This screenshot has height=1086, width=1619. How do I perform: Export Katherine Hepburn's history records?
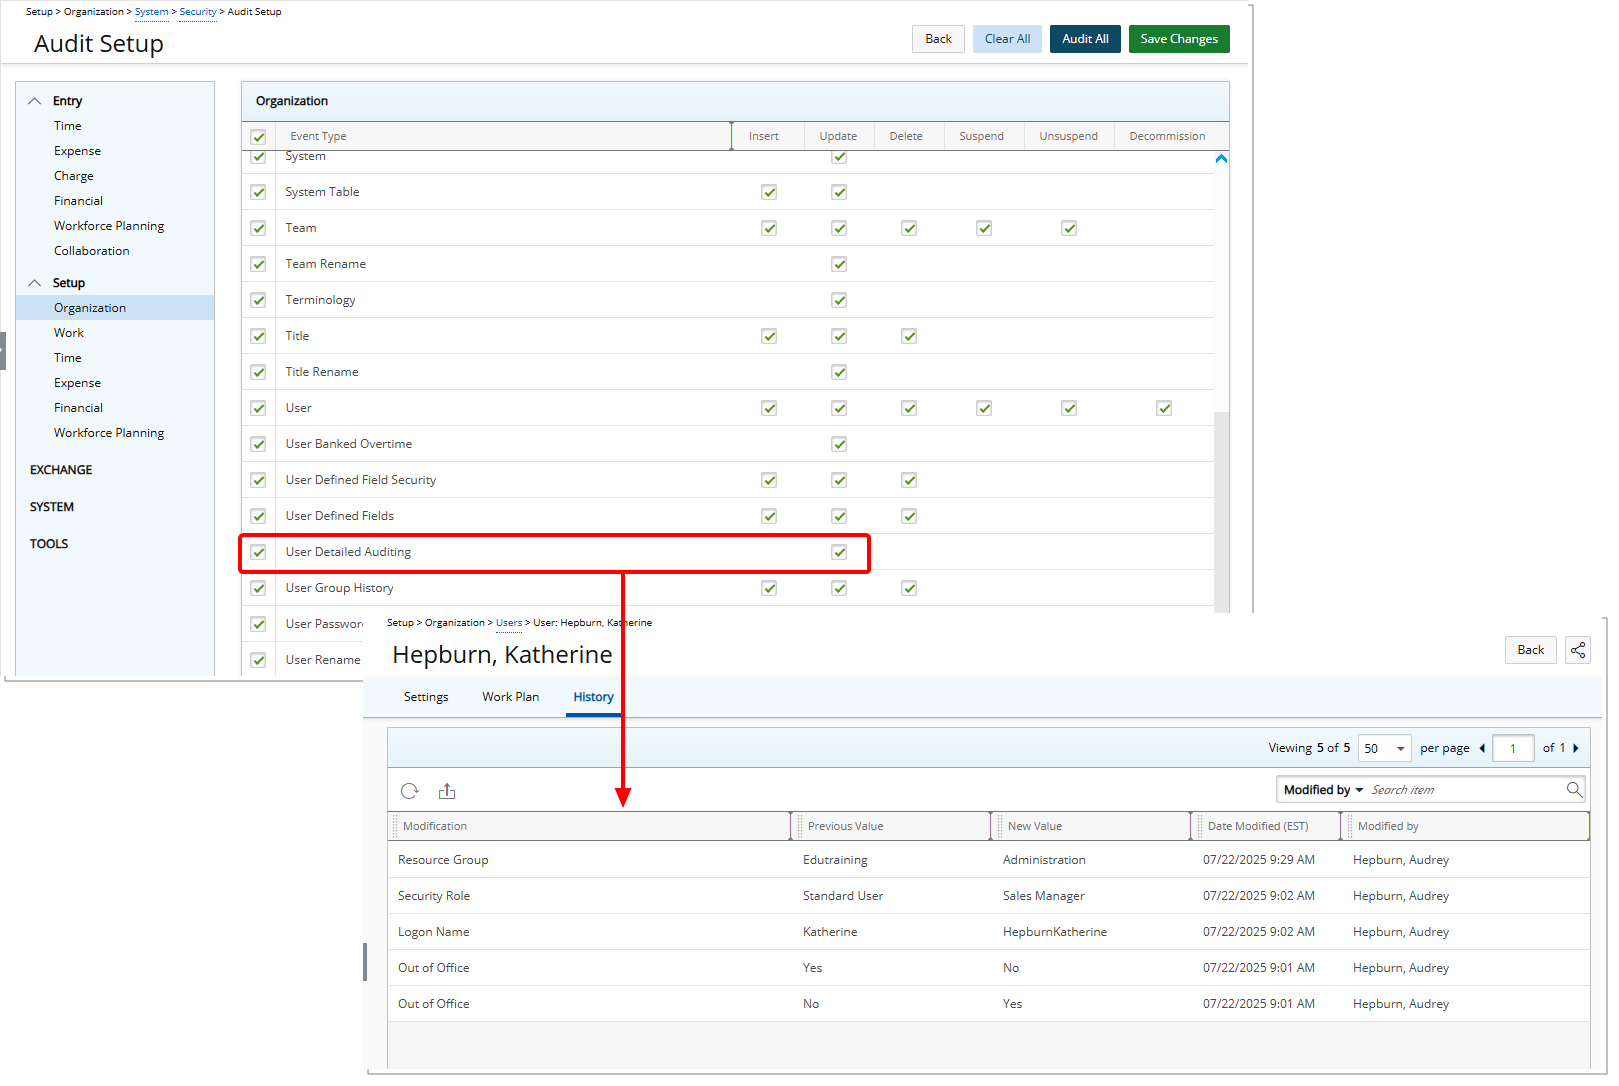pos(447,790)
